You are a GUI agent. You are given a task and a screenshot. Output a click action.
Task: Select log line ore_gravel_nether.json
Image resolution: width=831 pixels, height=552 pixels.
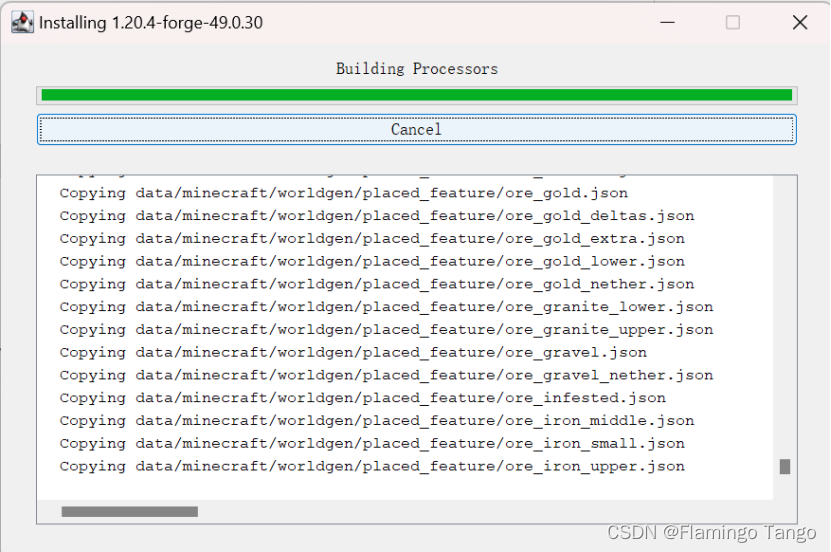pos(386,375)
